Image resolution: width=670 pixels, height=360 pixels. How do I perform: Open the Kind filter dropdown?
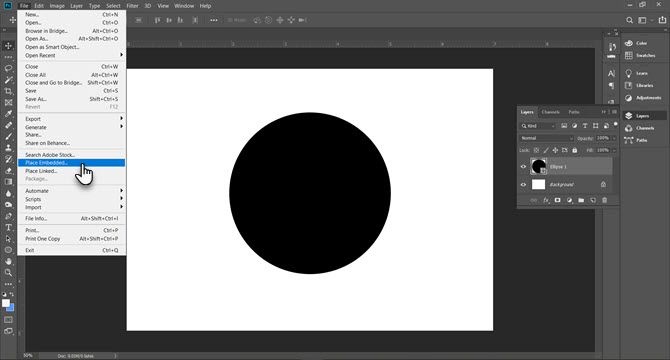click(x=538, y=126)
